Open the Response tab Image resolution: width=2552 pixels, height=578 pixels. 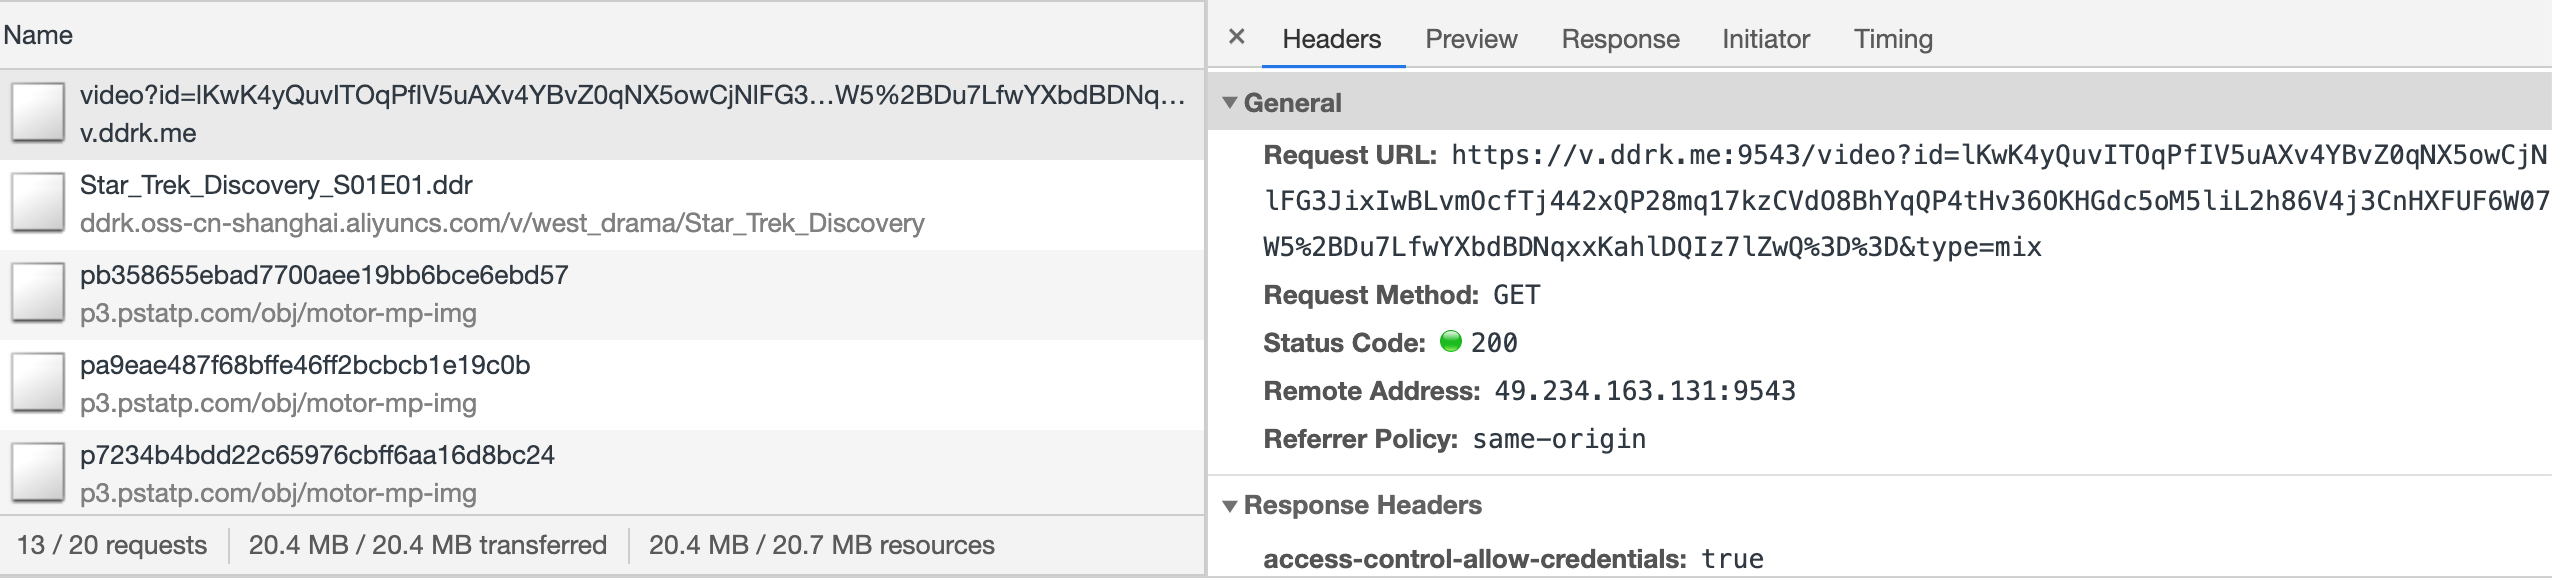(x=1620, y=39)
